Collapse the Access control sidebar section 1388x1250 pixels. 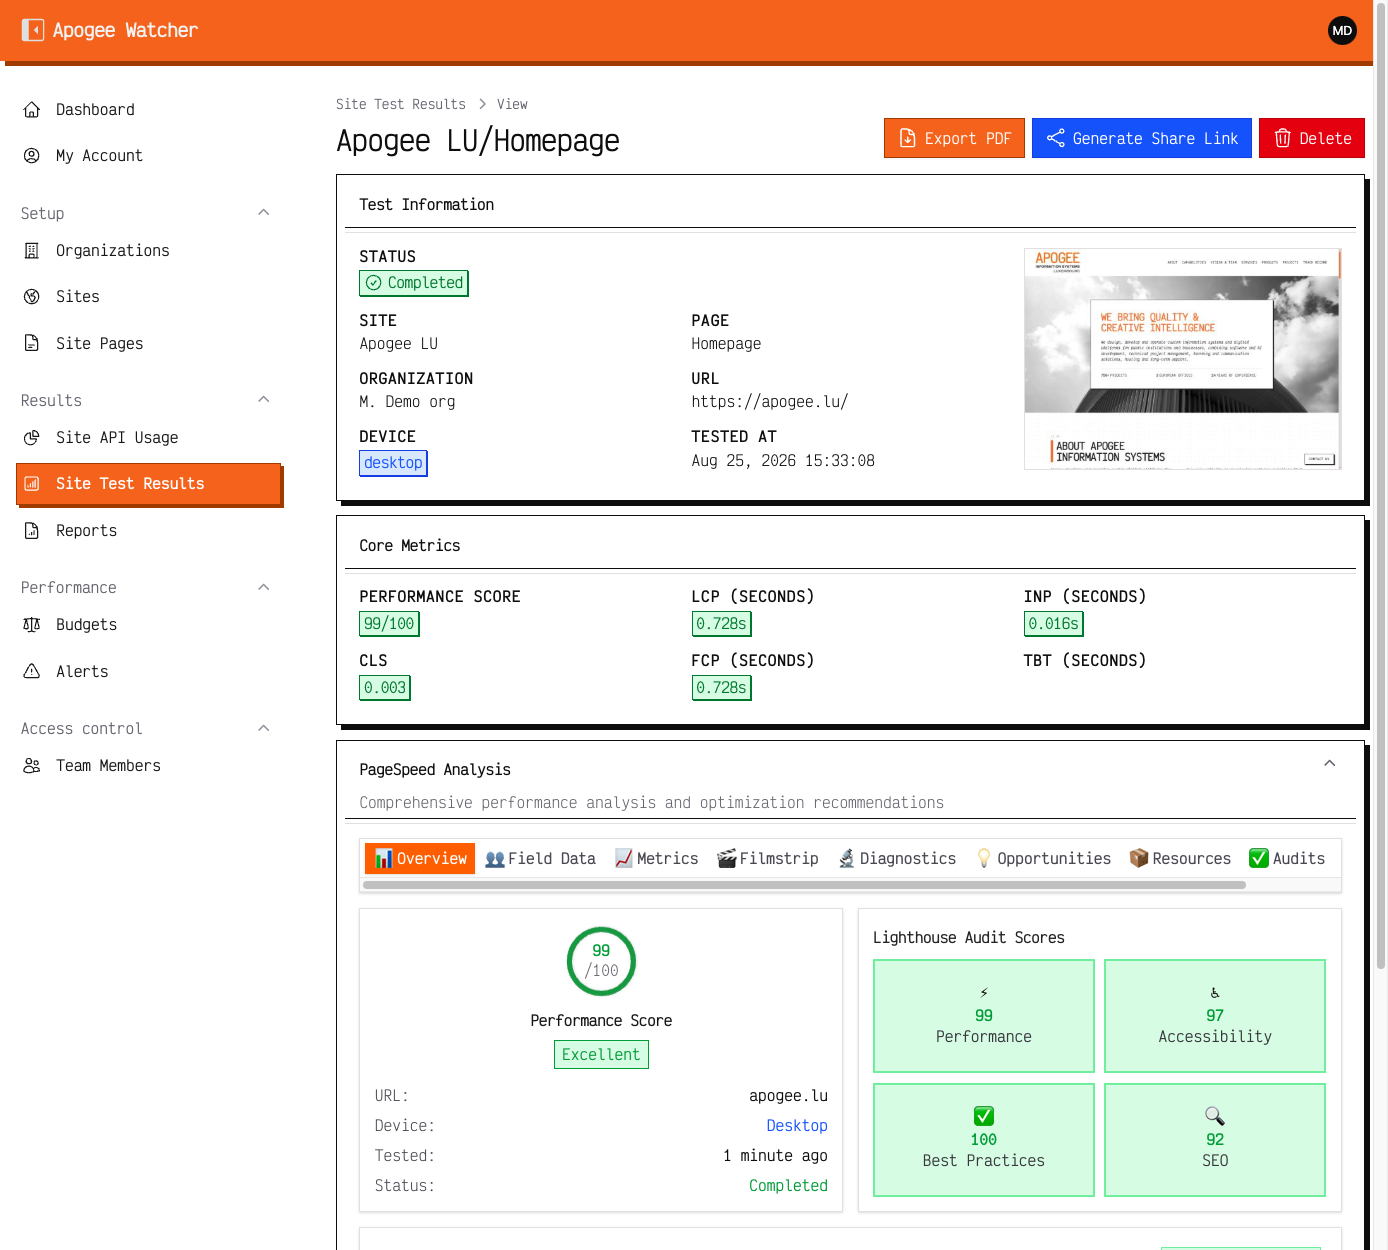264,728
